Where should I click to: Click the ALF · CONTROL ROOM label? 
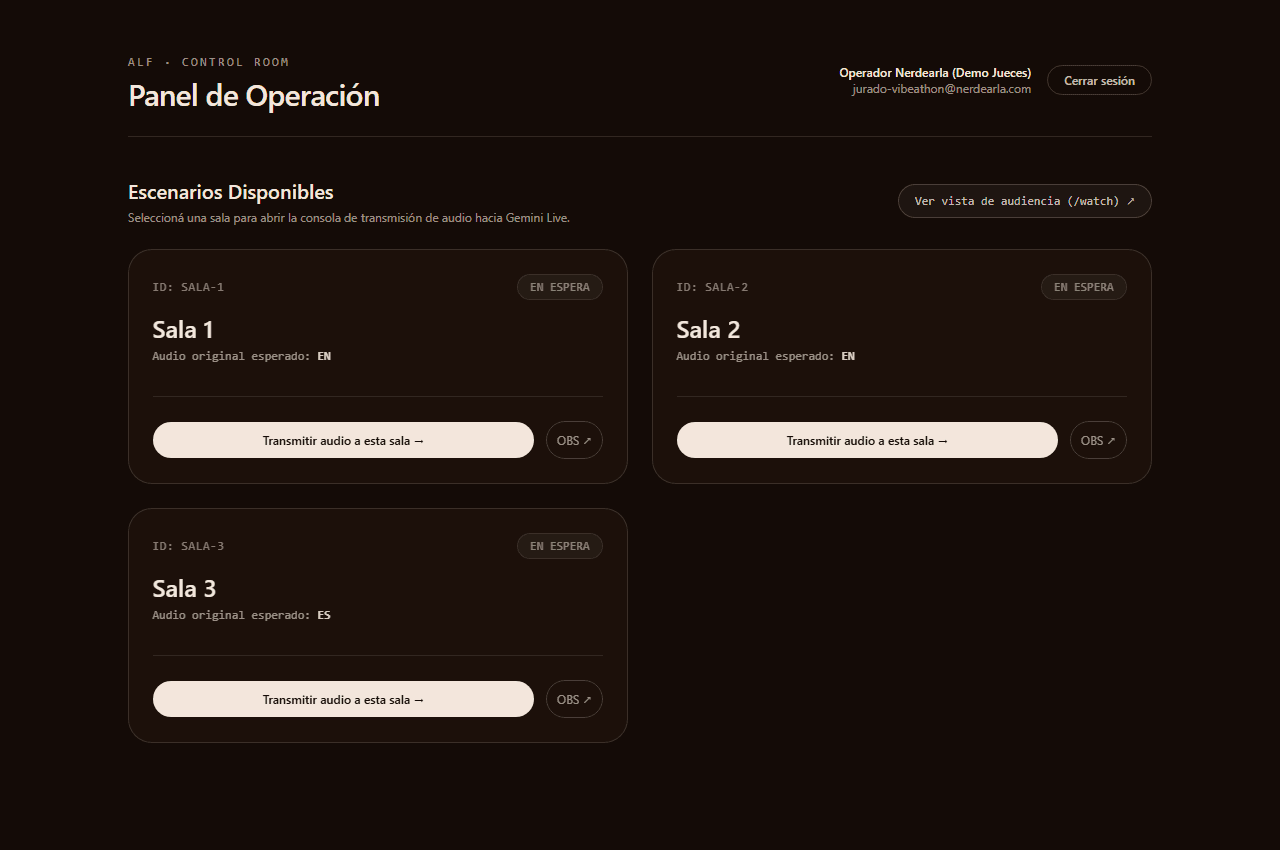point(208,62)
